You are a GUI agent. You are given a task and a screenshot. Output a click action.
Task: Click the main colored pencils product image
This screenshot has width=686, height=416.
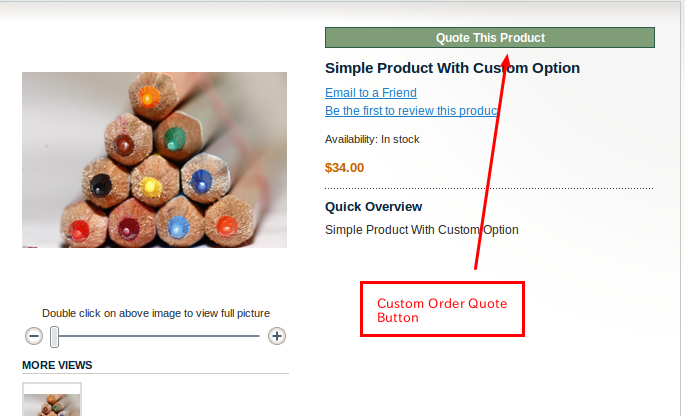coord(154,160)
